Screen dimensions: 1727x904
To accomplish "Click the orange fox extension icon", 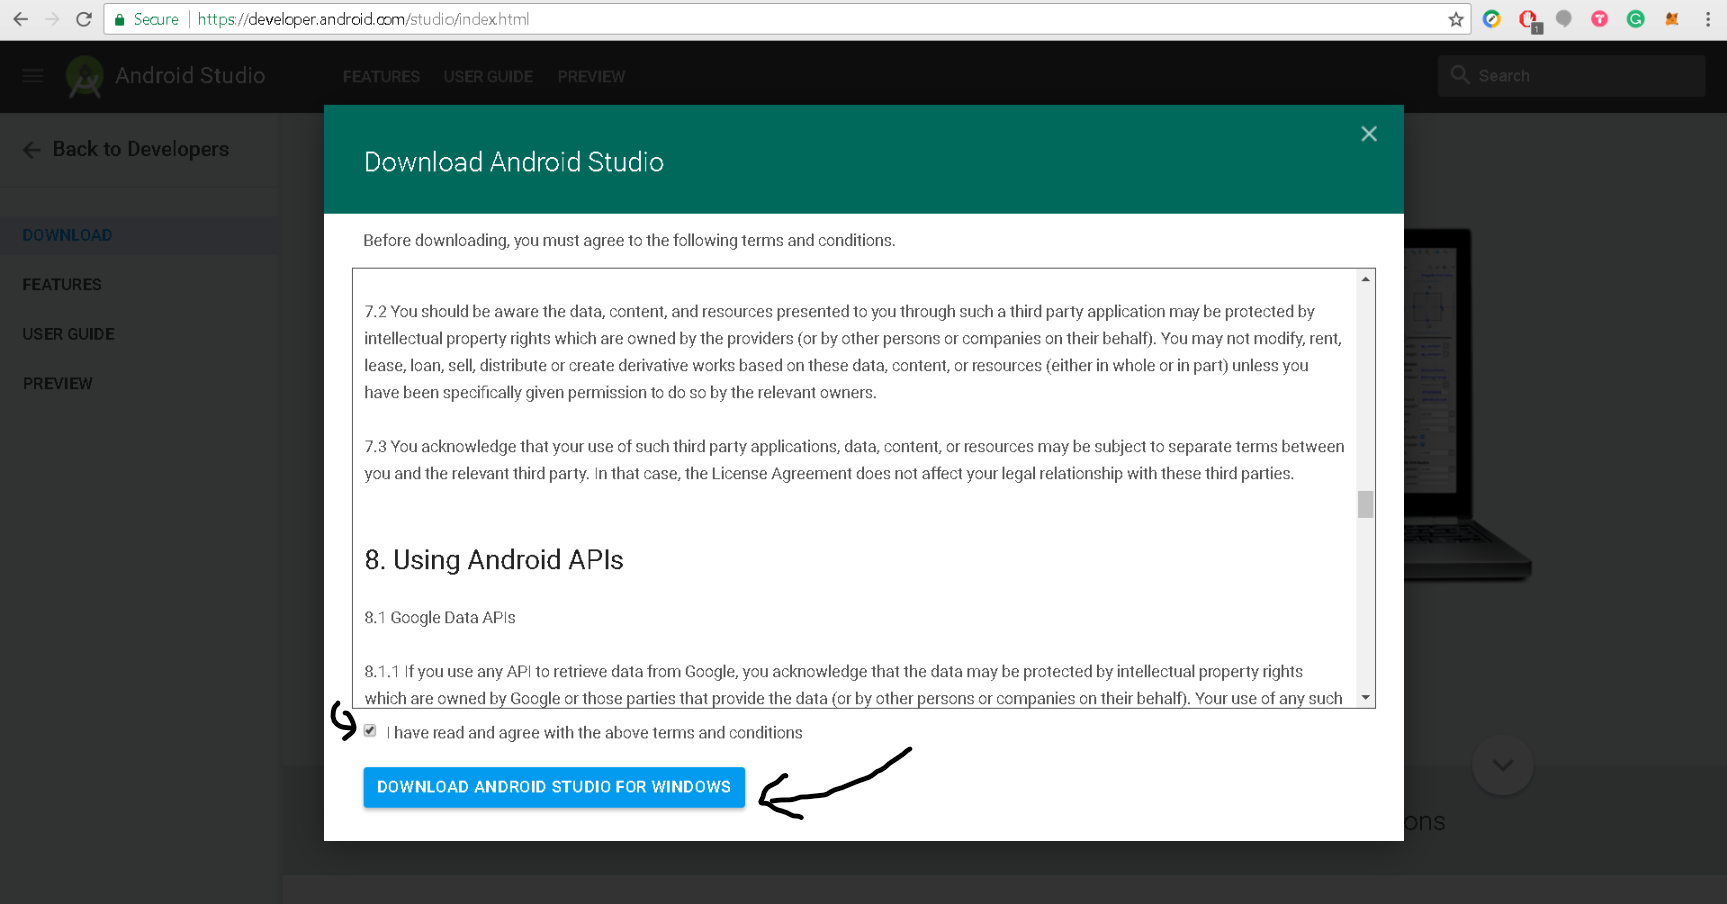I will click(1672, 19).
